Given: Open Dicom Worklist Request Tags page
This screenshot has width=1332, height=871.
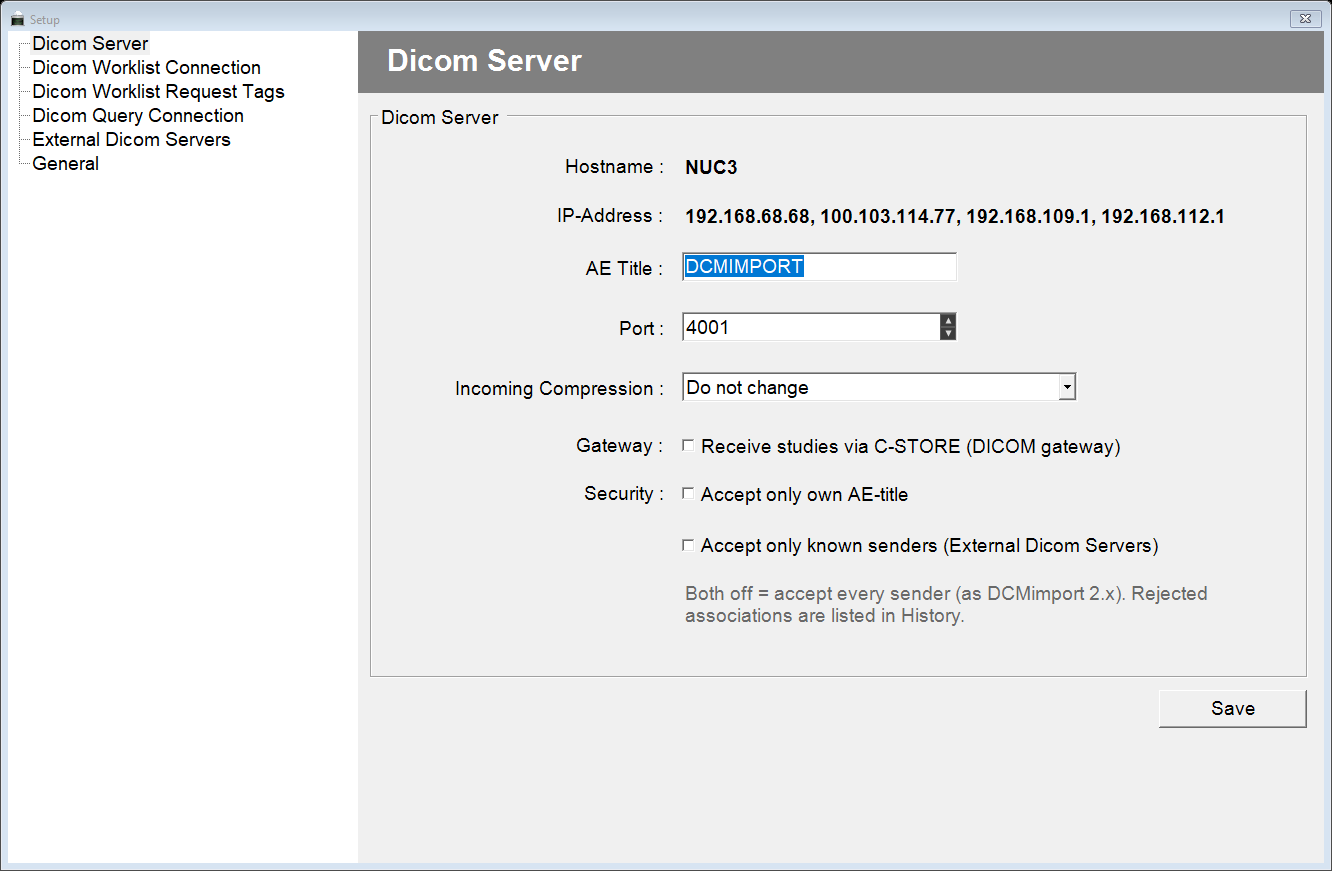Looking at the screenshot, I should tap(158, 92).
